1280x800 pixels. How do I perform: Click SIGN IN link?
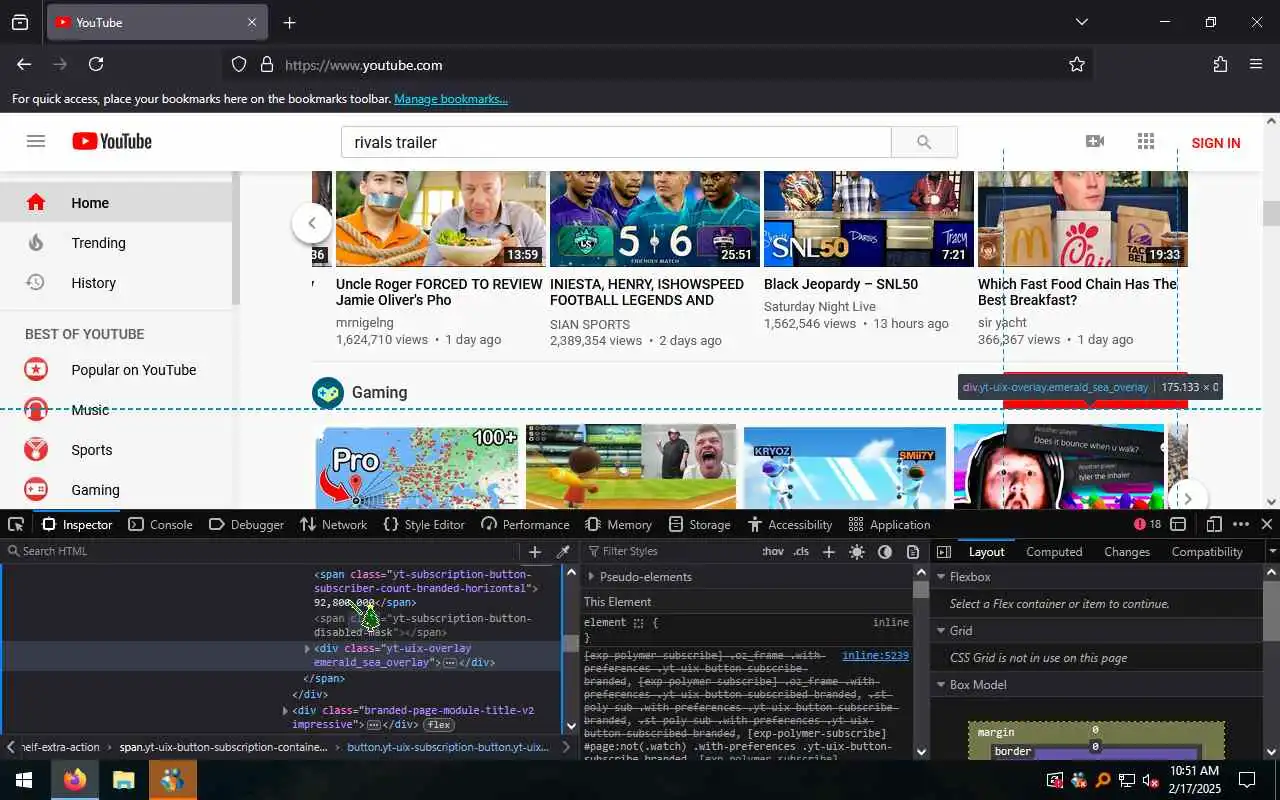(1216, 143)
